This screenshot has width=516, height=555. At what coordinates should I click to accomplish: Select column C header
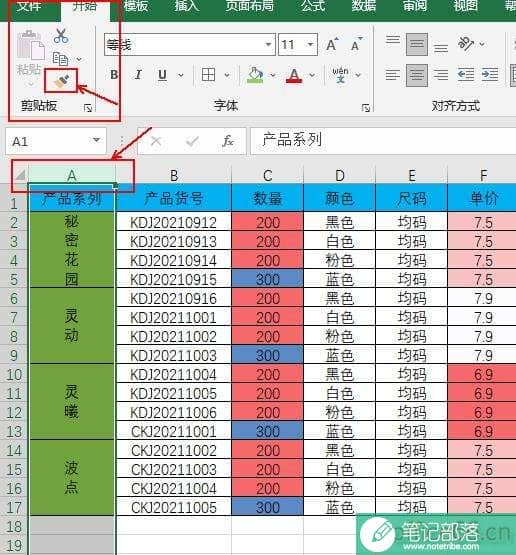[268, 176]
